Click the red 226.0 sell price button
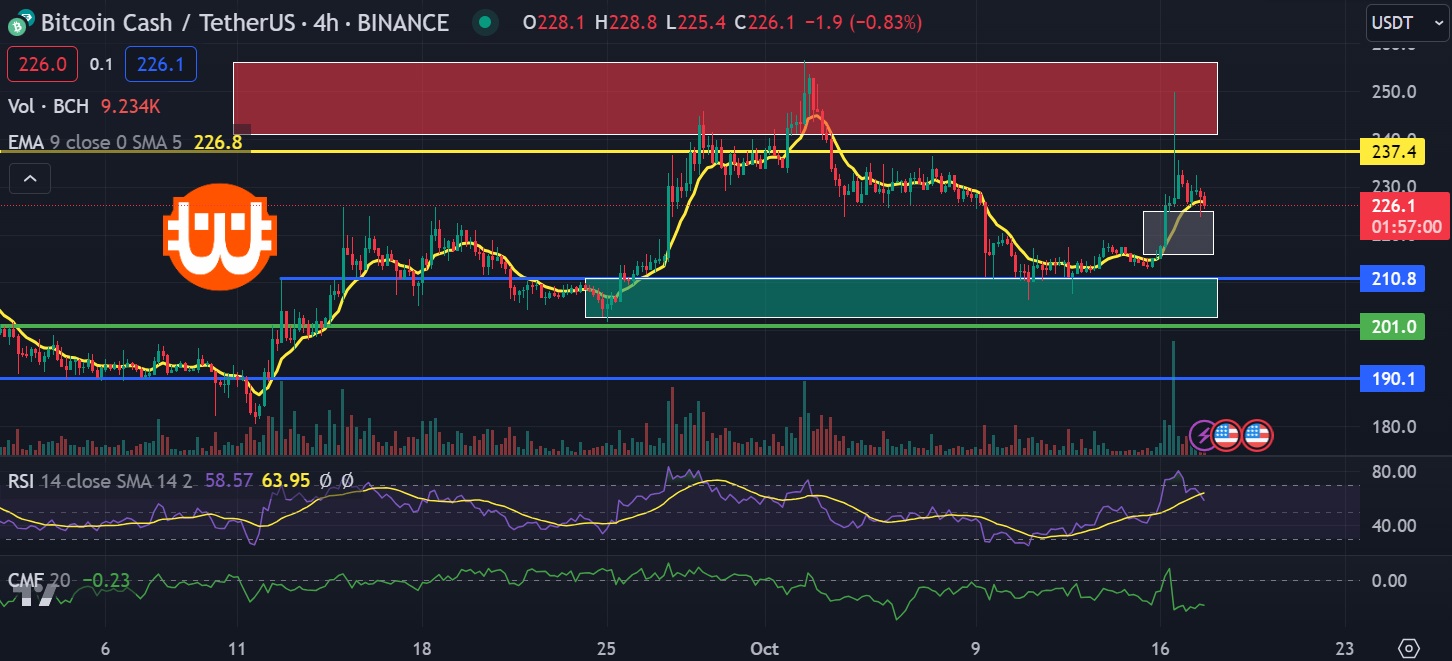 pyautogui.click(x=42, y=65)
